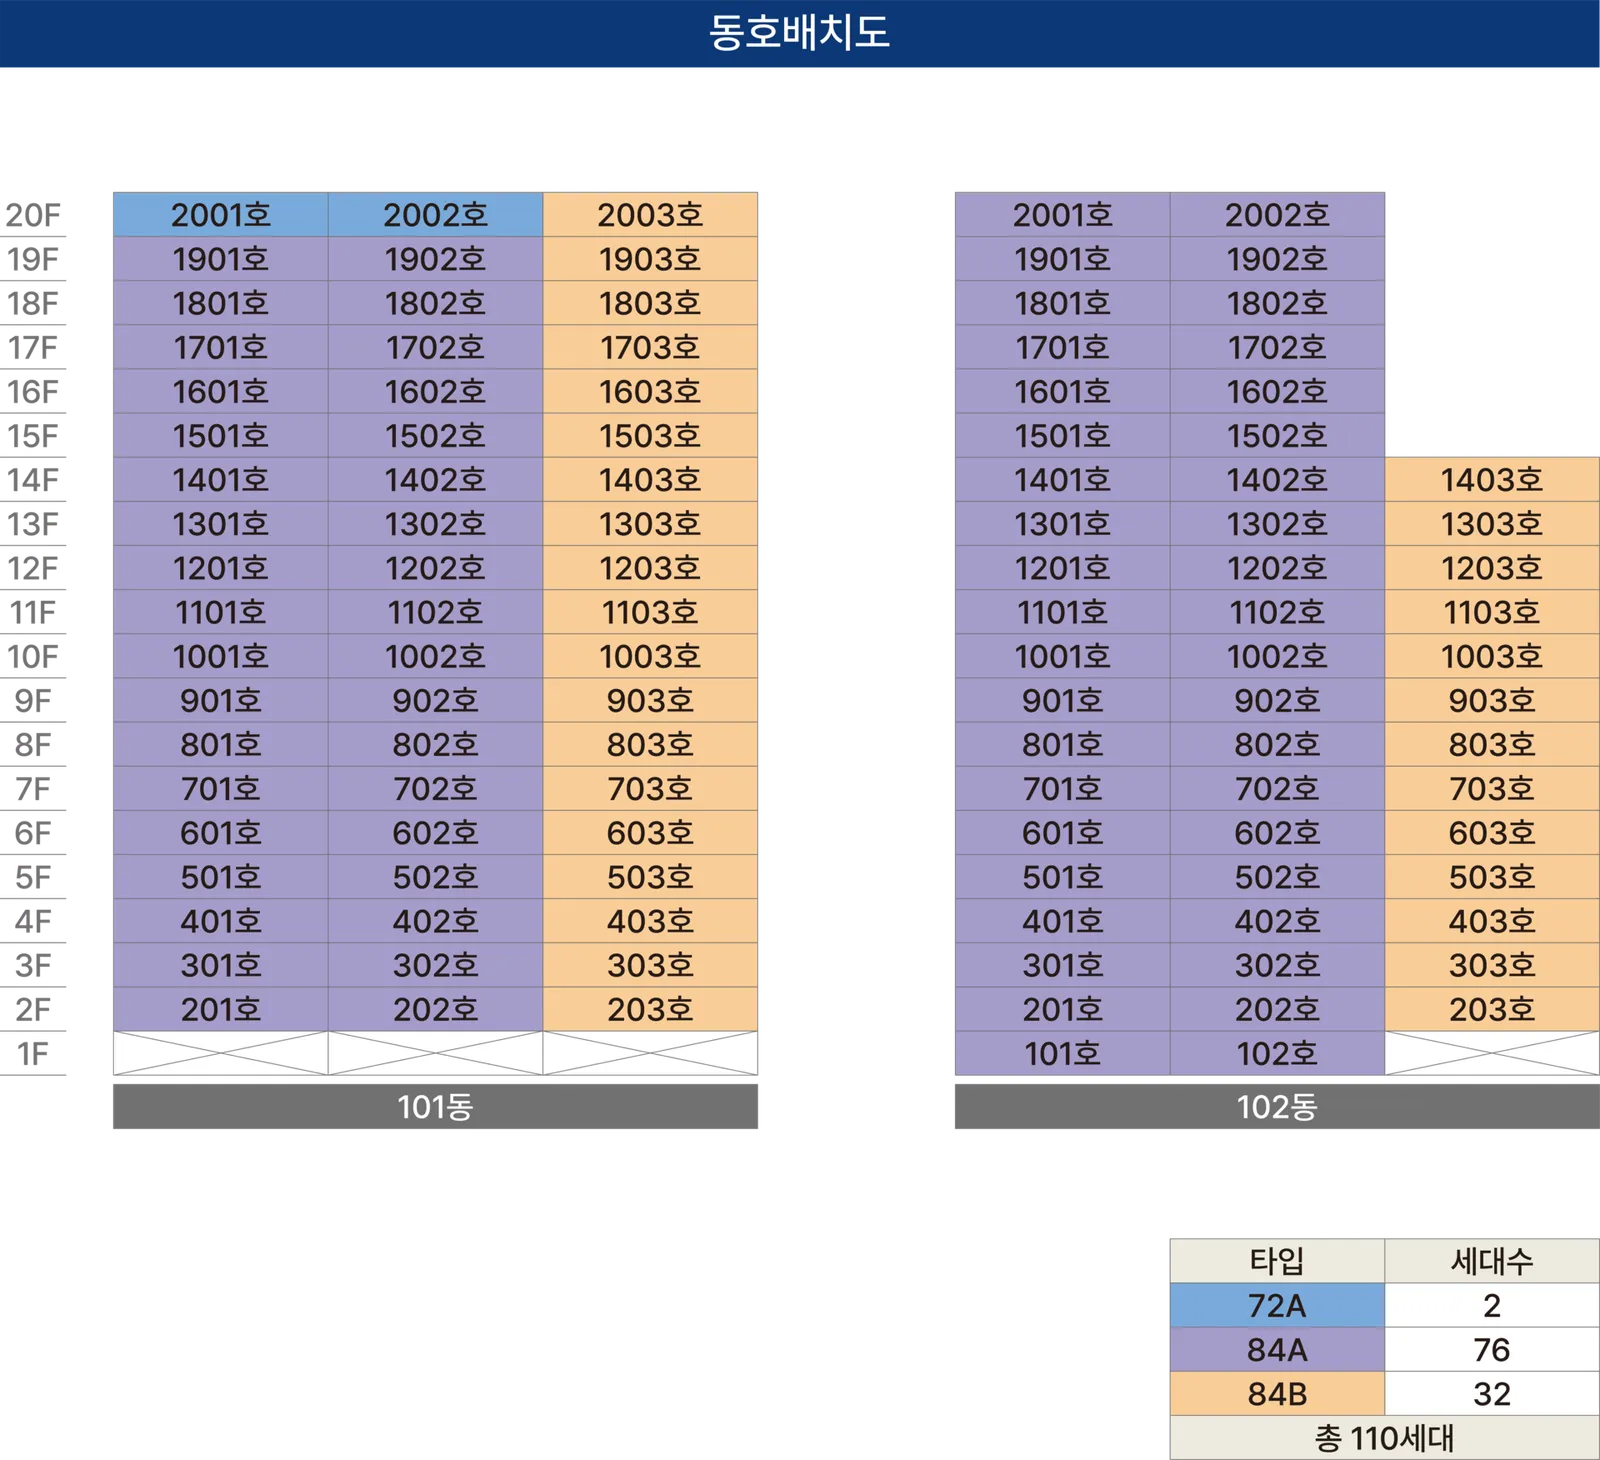Viewport: 1600px width, 1460px height.
Task: Click the crossed-out 1F cell in 102동
Action: [x=1492, y=1054]
